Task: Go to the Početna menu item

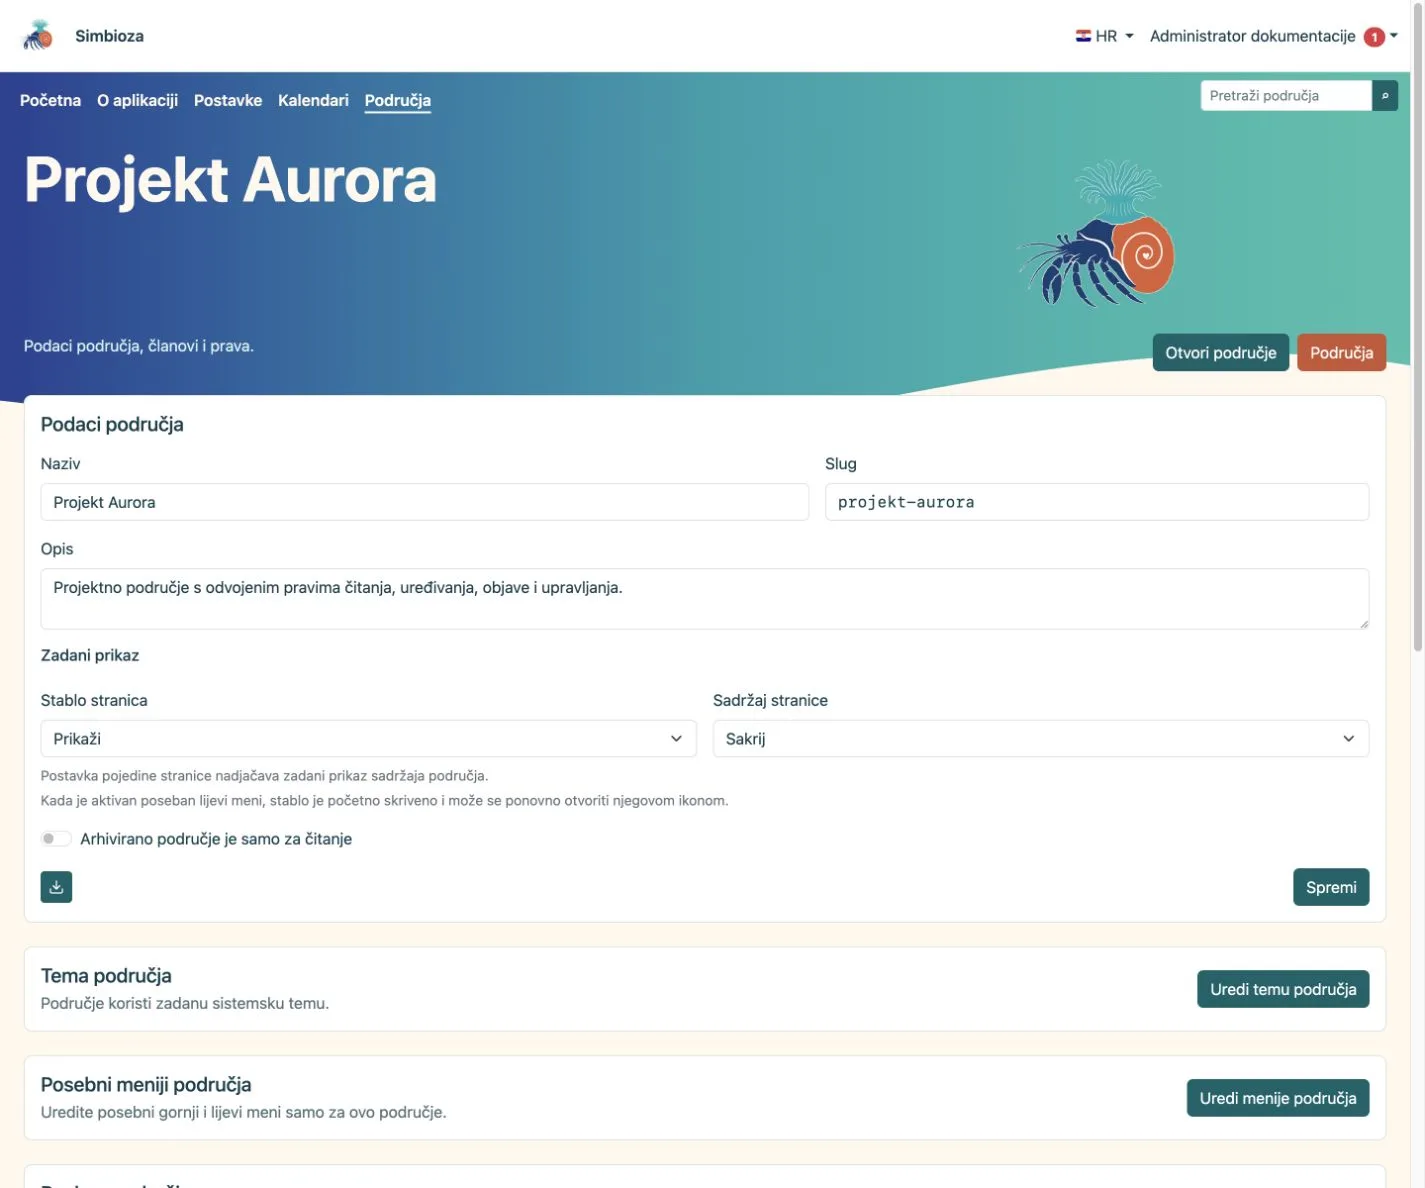Action: (50, 100)
